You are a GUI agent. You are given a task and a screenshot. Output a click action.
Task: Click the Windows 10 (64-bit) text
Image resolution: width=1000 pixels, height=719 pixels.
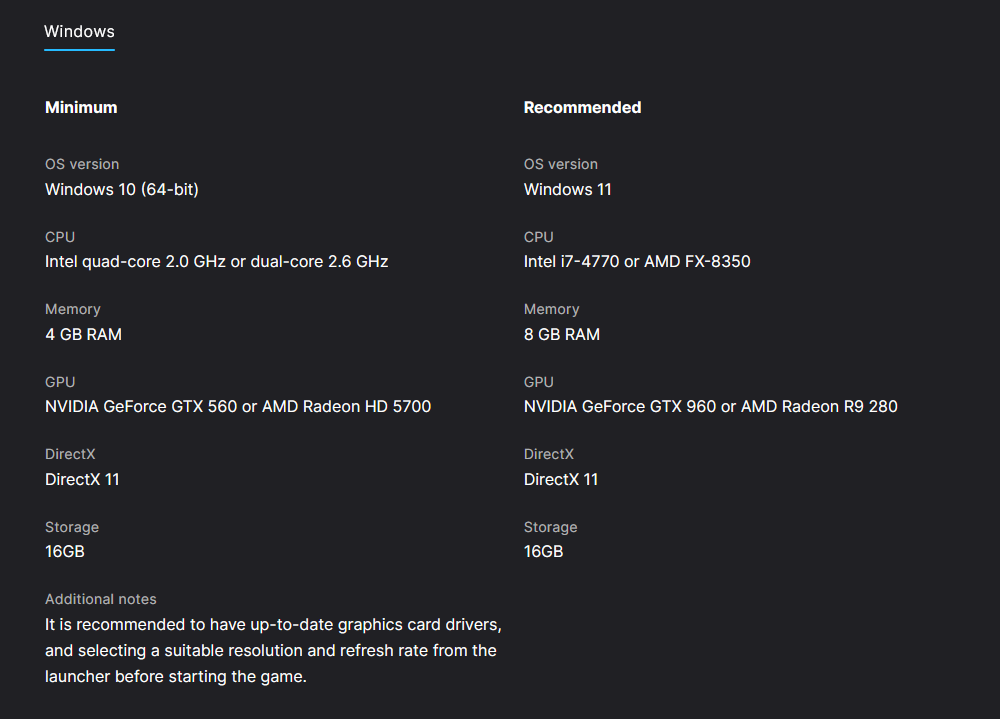pos(122,189)
